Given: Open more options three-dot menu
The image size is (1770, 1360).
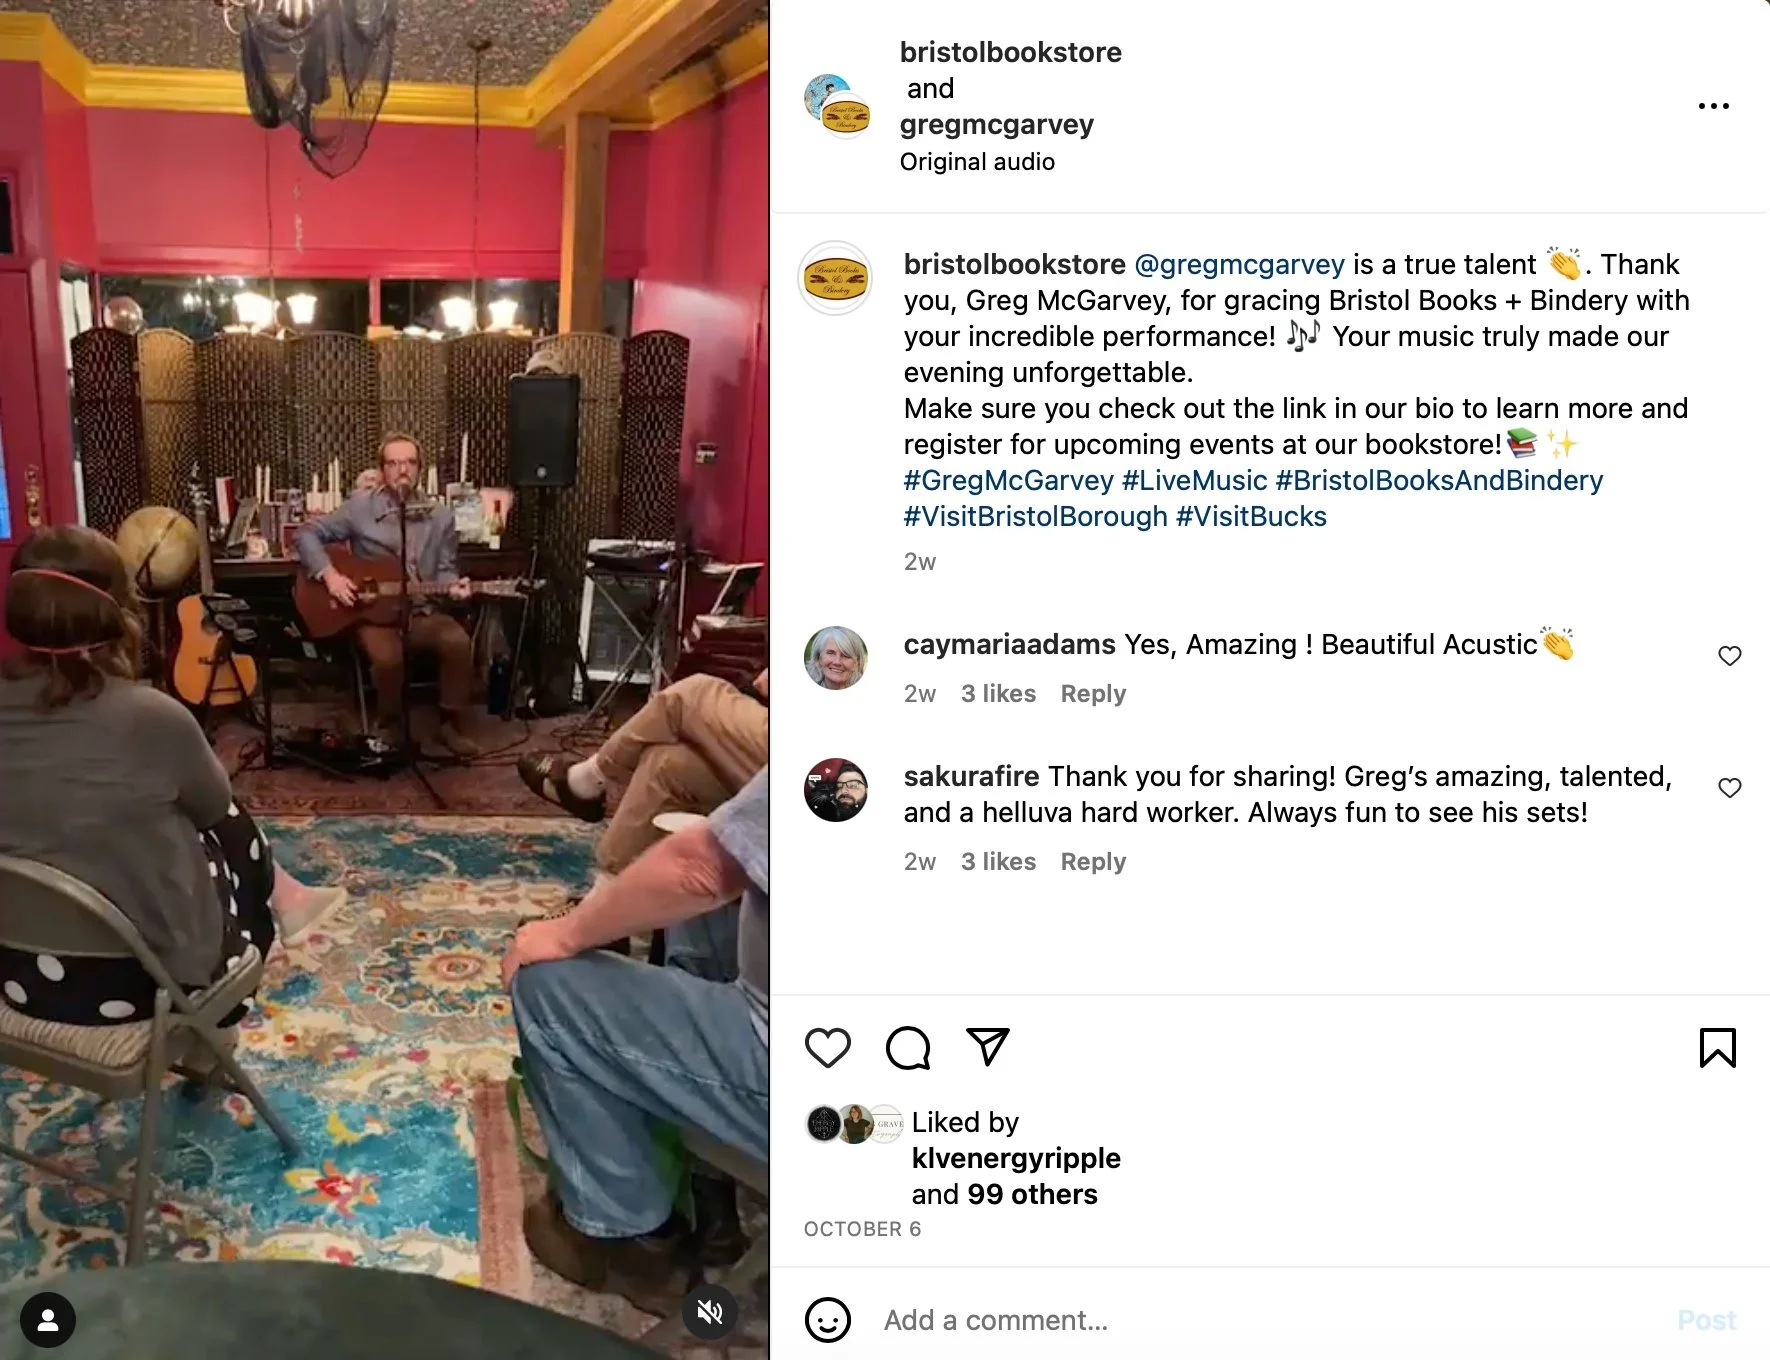Looking at the screenshot, I should coord(1714,105).
